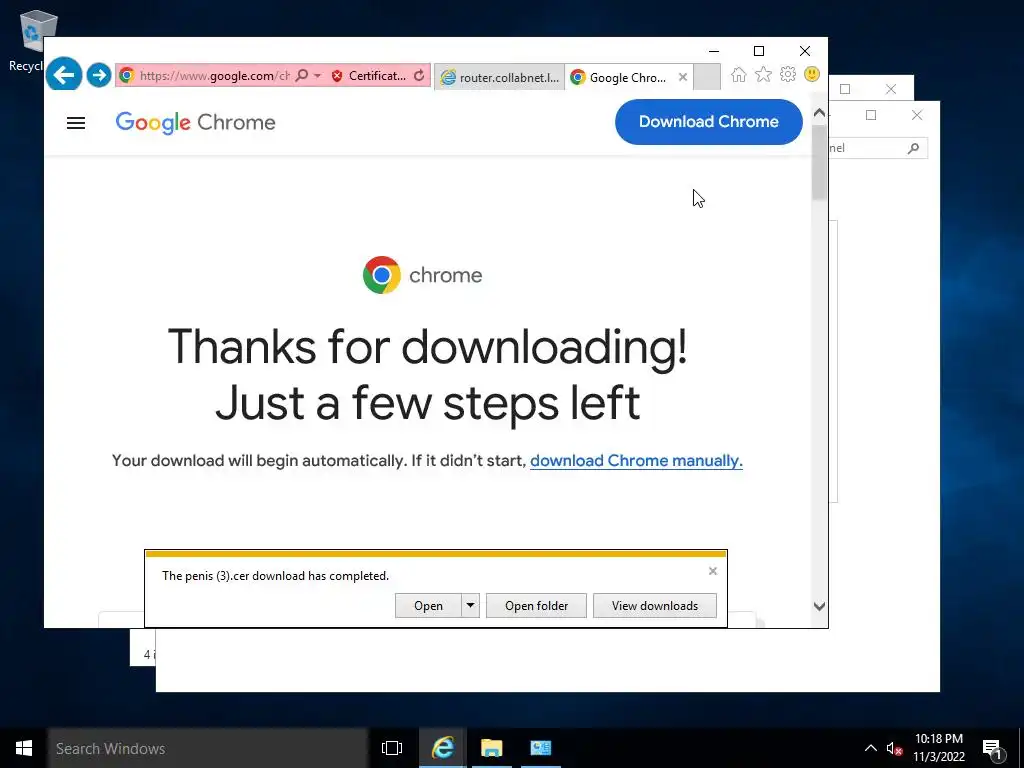This screenshot has height=768, width=1024.
Task: Minimize the Internet Explorer window
Action: (714, 51)
